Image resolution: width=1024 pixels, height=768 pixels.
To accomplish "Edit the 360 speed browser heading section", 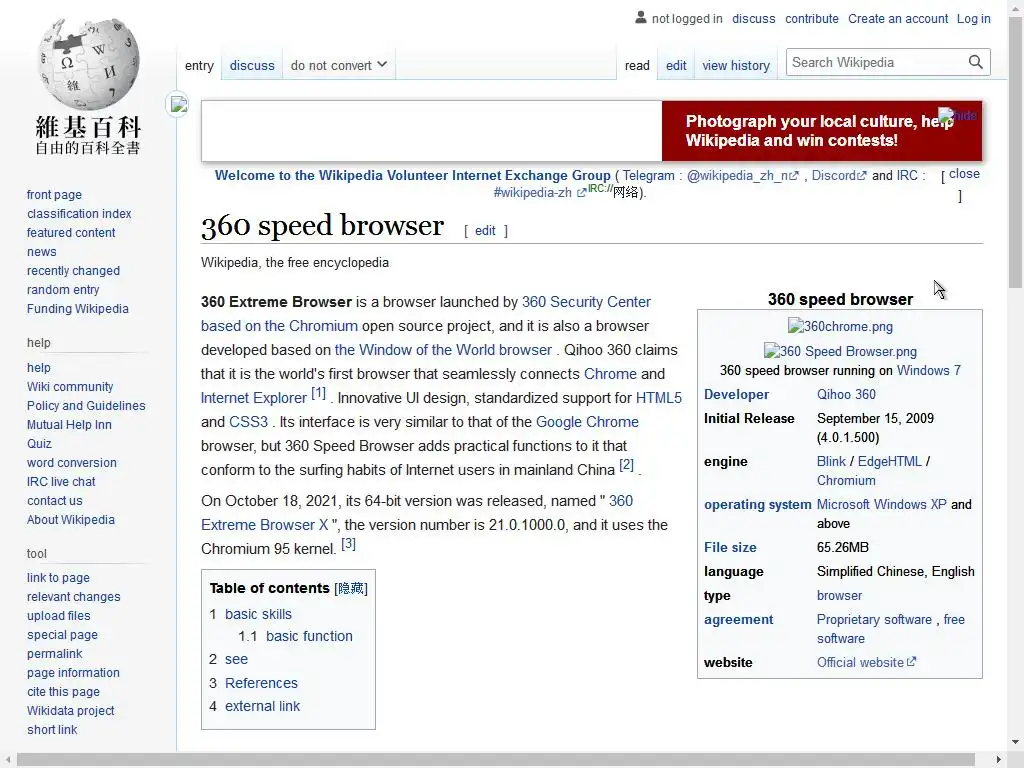I will 485,231.
